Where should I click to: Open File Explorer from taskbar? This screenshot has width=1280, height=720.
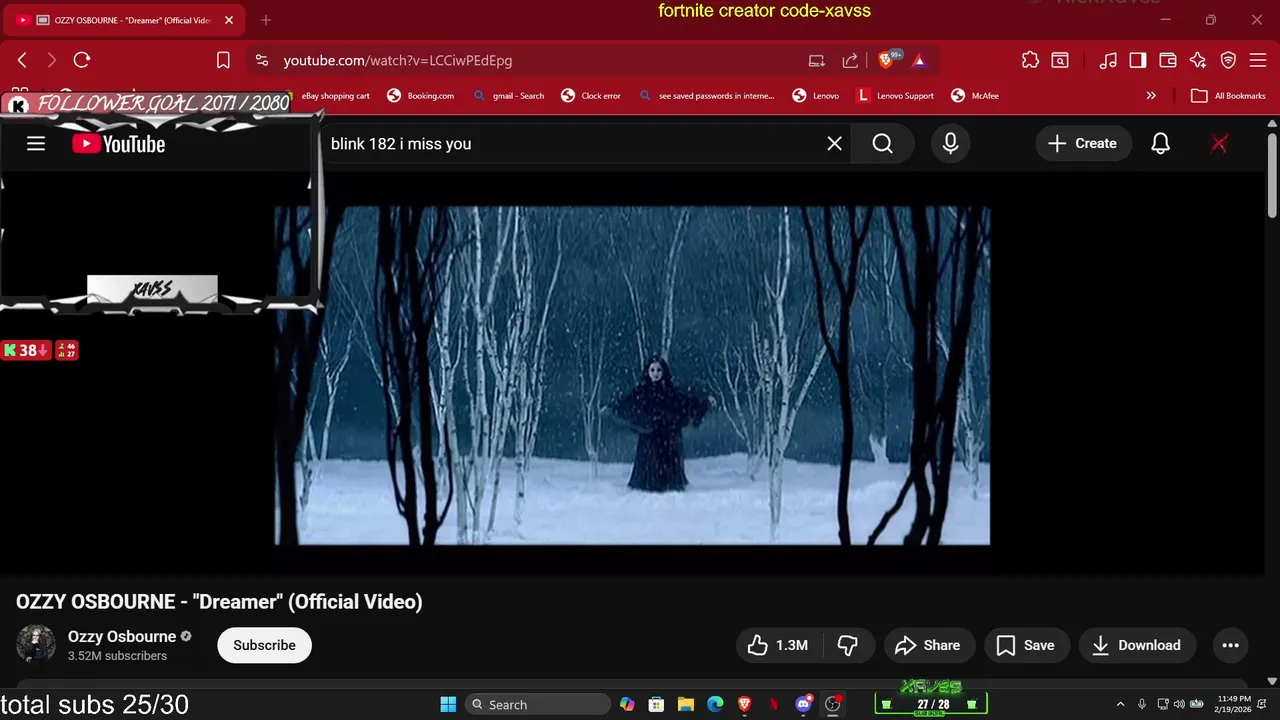tap(686, 704)
